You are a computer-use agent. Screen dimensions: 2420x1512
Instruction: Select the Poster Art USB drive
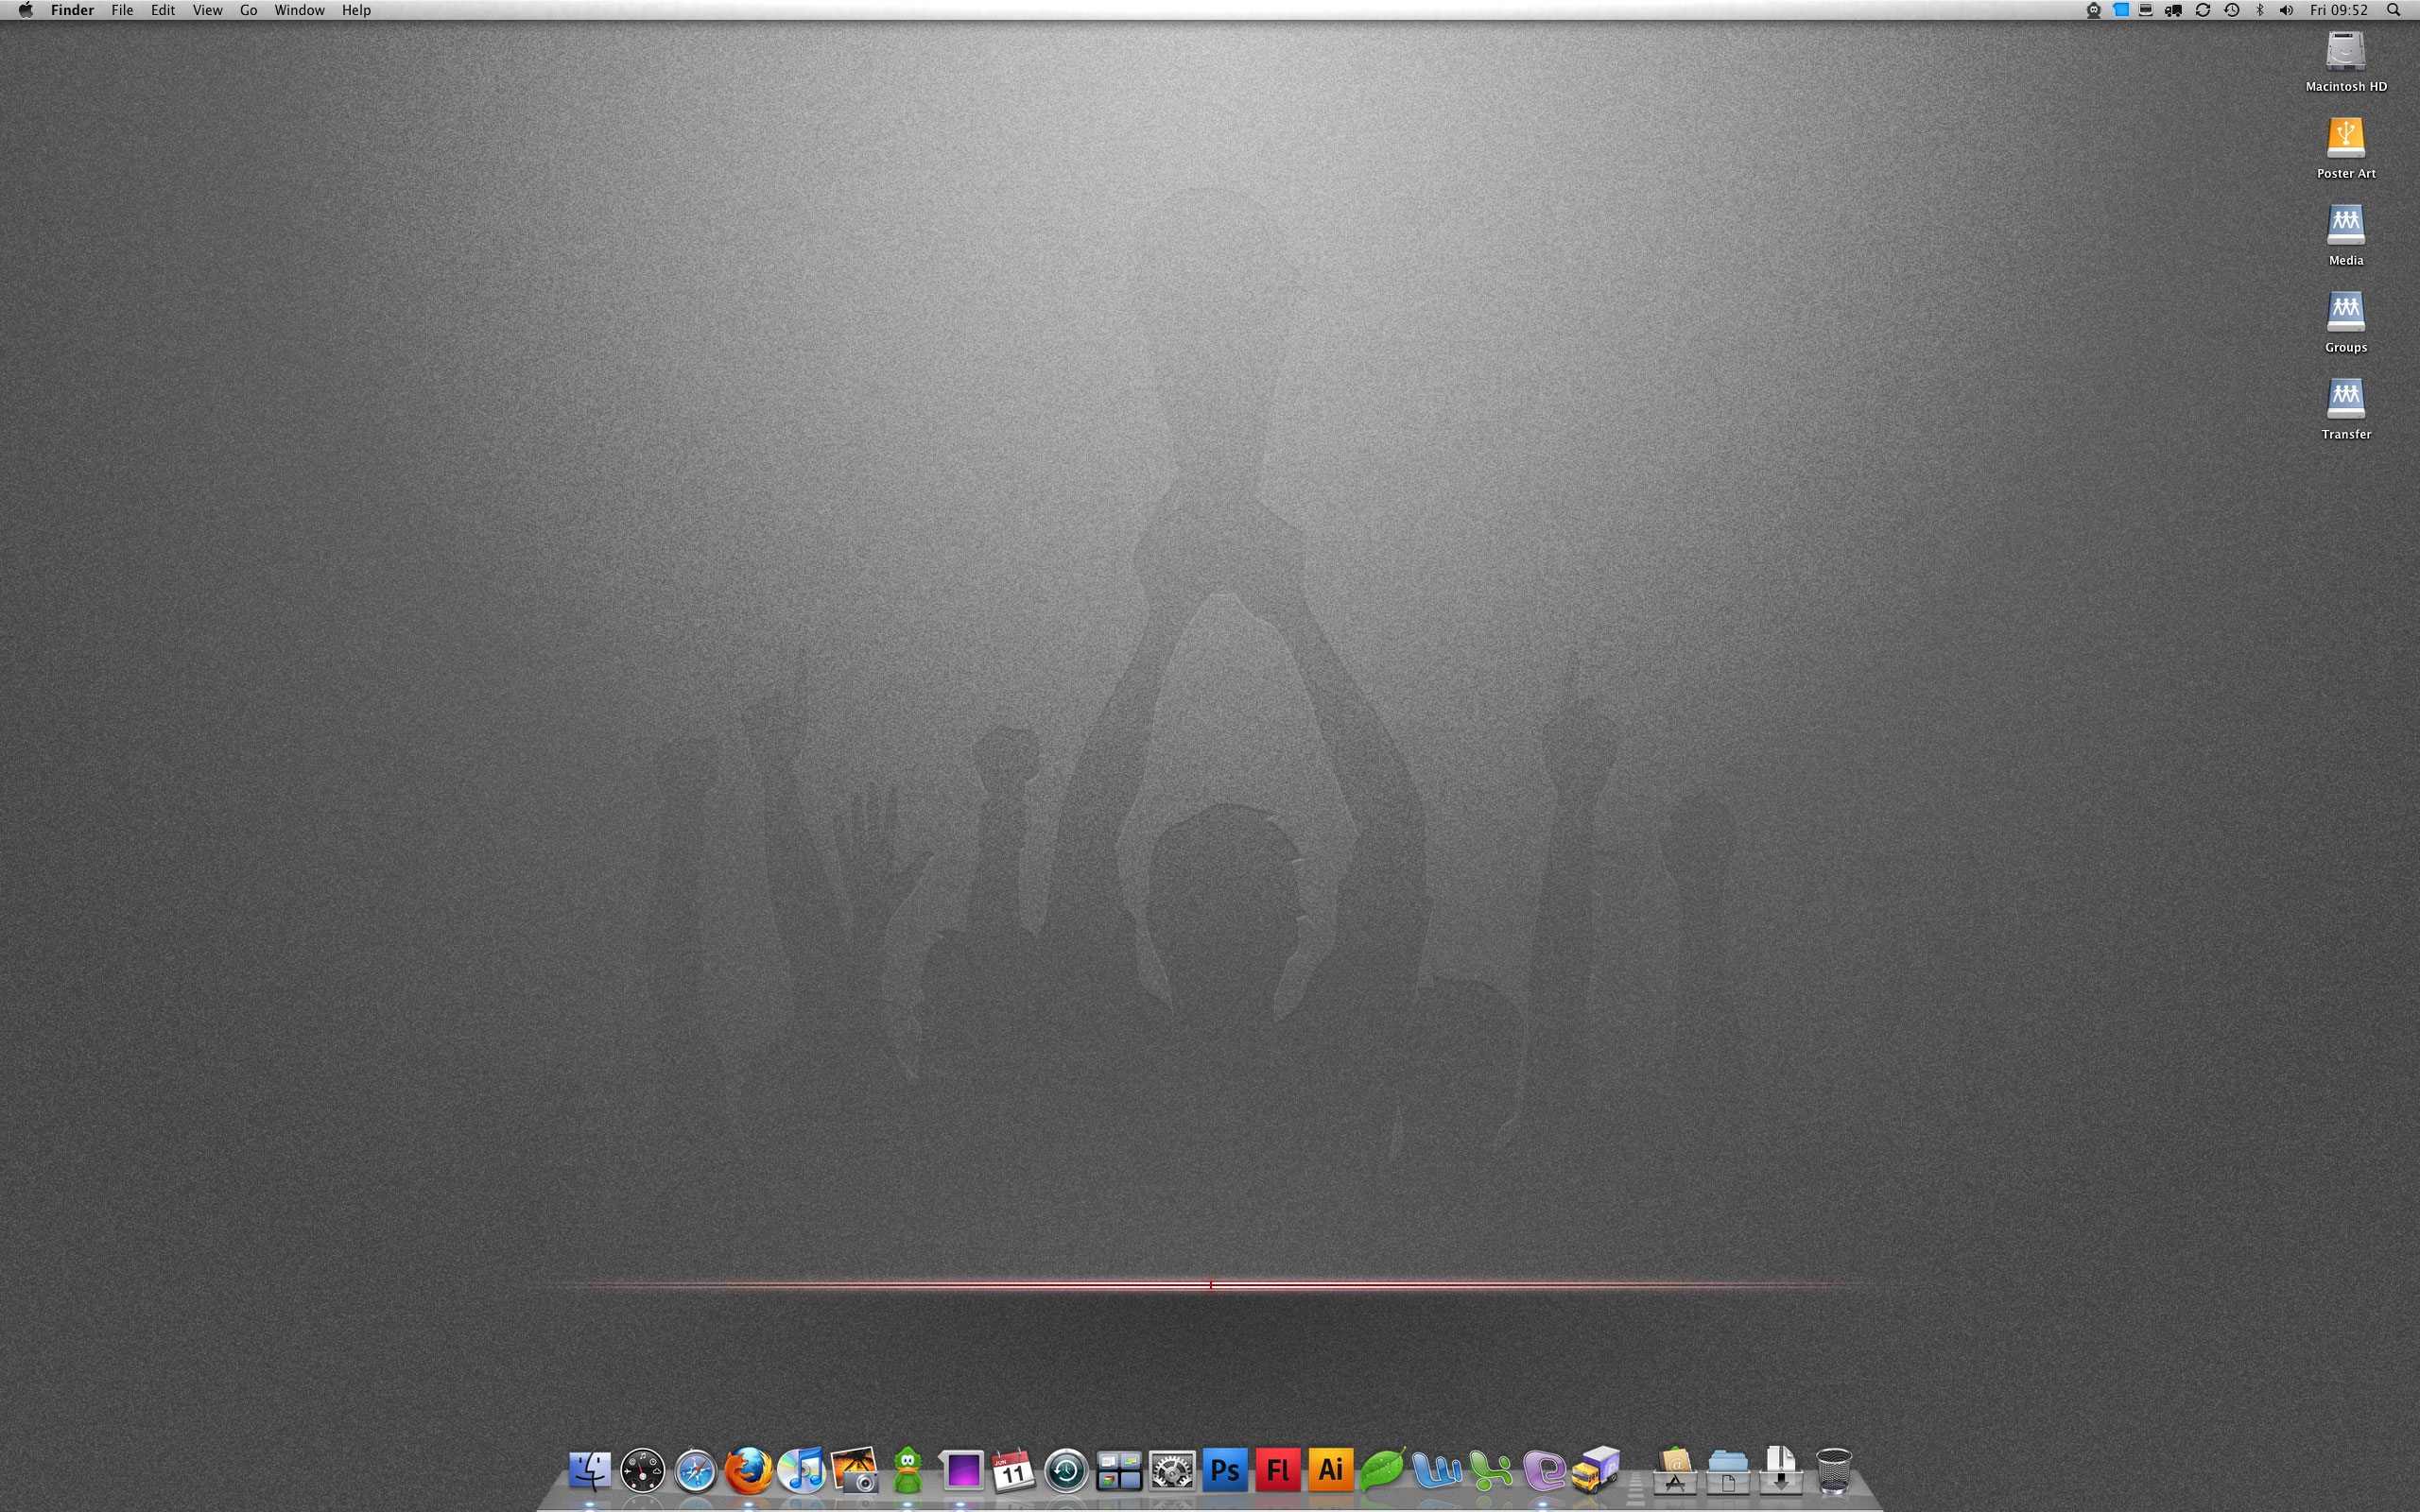2345,140
